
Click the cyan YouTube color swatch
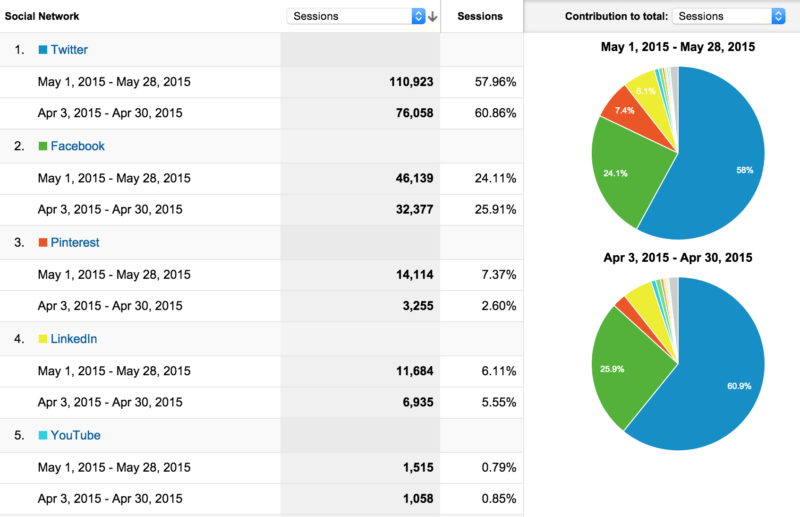pyautogui.click(x=43, y=435)
